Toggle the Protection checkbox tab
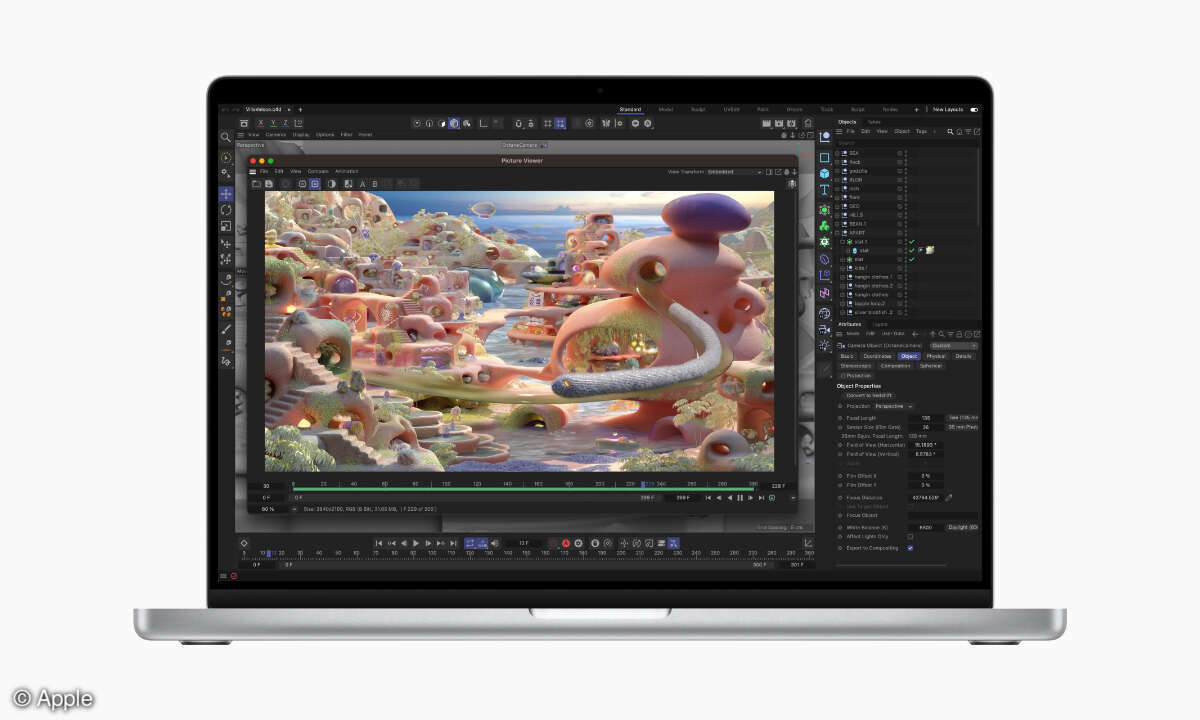1200x720 pixels. (x=856, y=375)
